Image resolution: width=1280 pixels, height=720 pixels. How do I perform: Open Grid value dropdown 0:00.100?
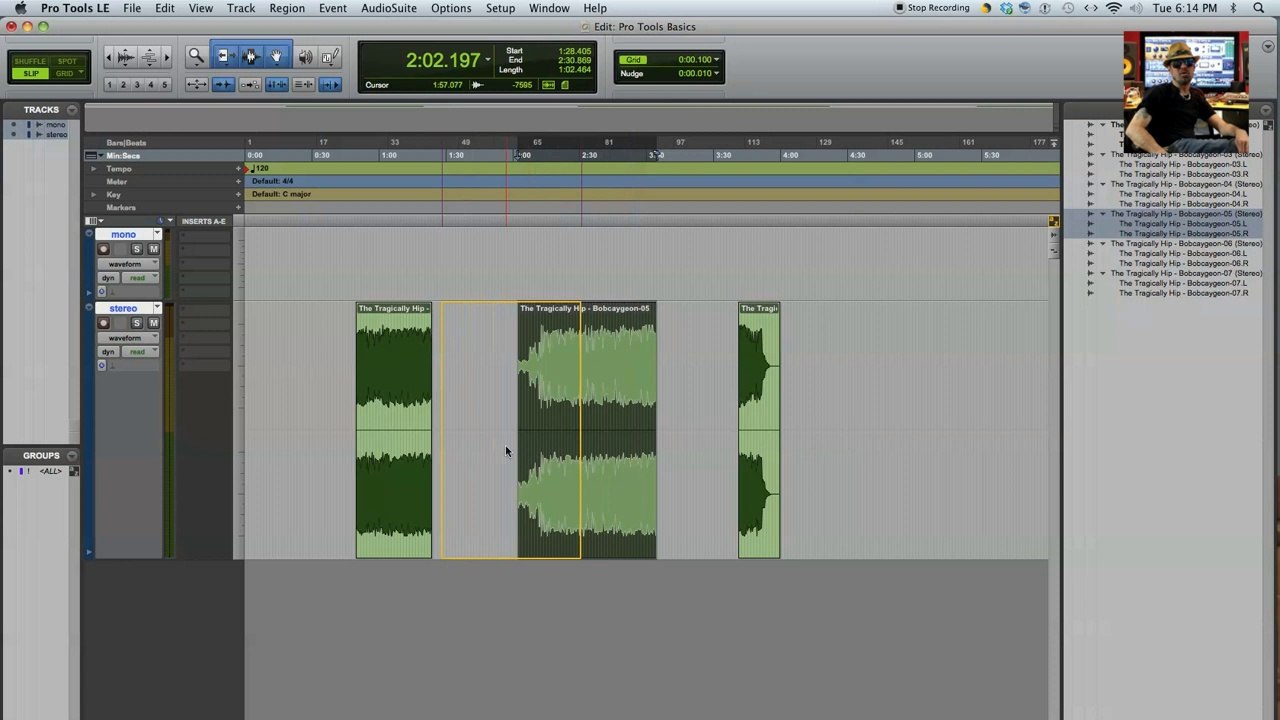point(716,60)
